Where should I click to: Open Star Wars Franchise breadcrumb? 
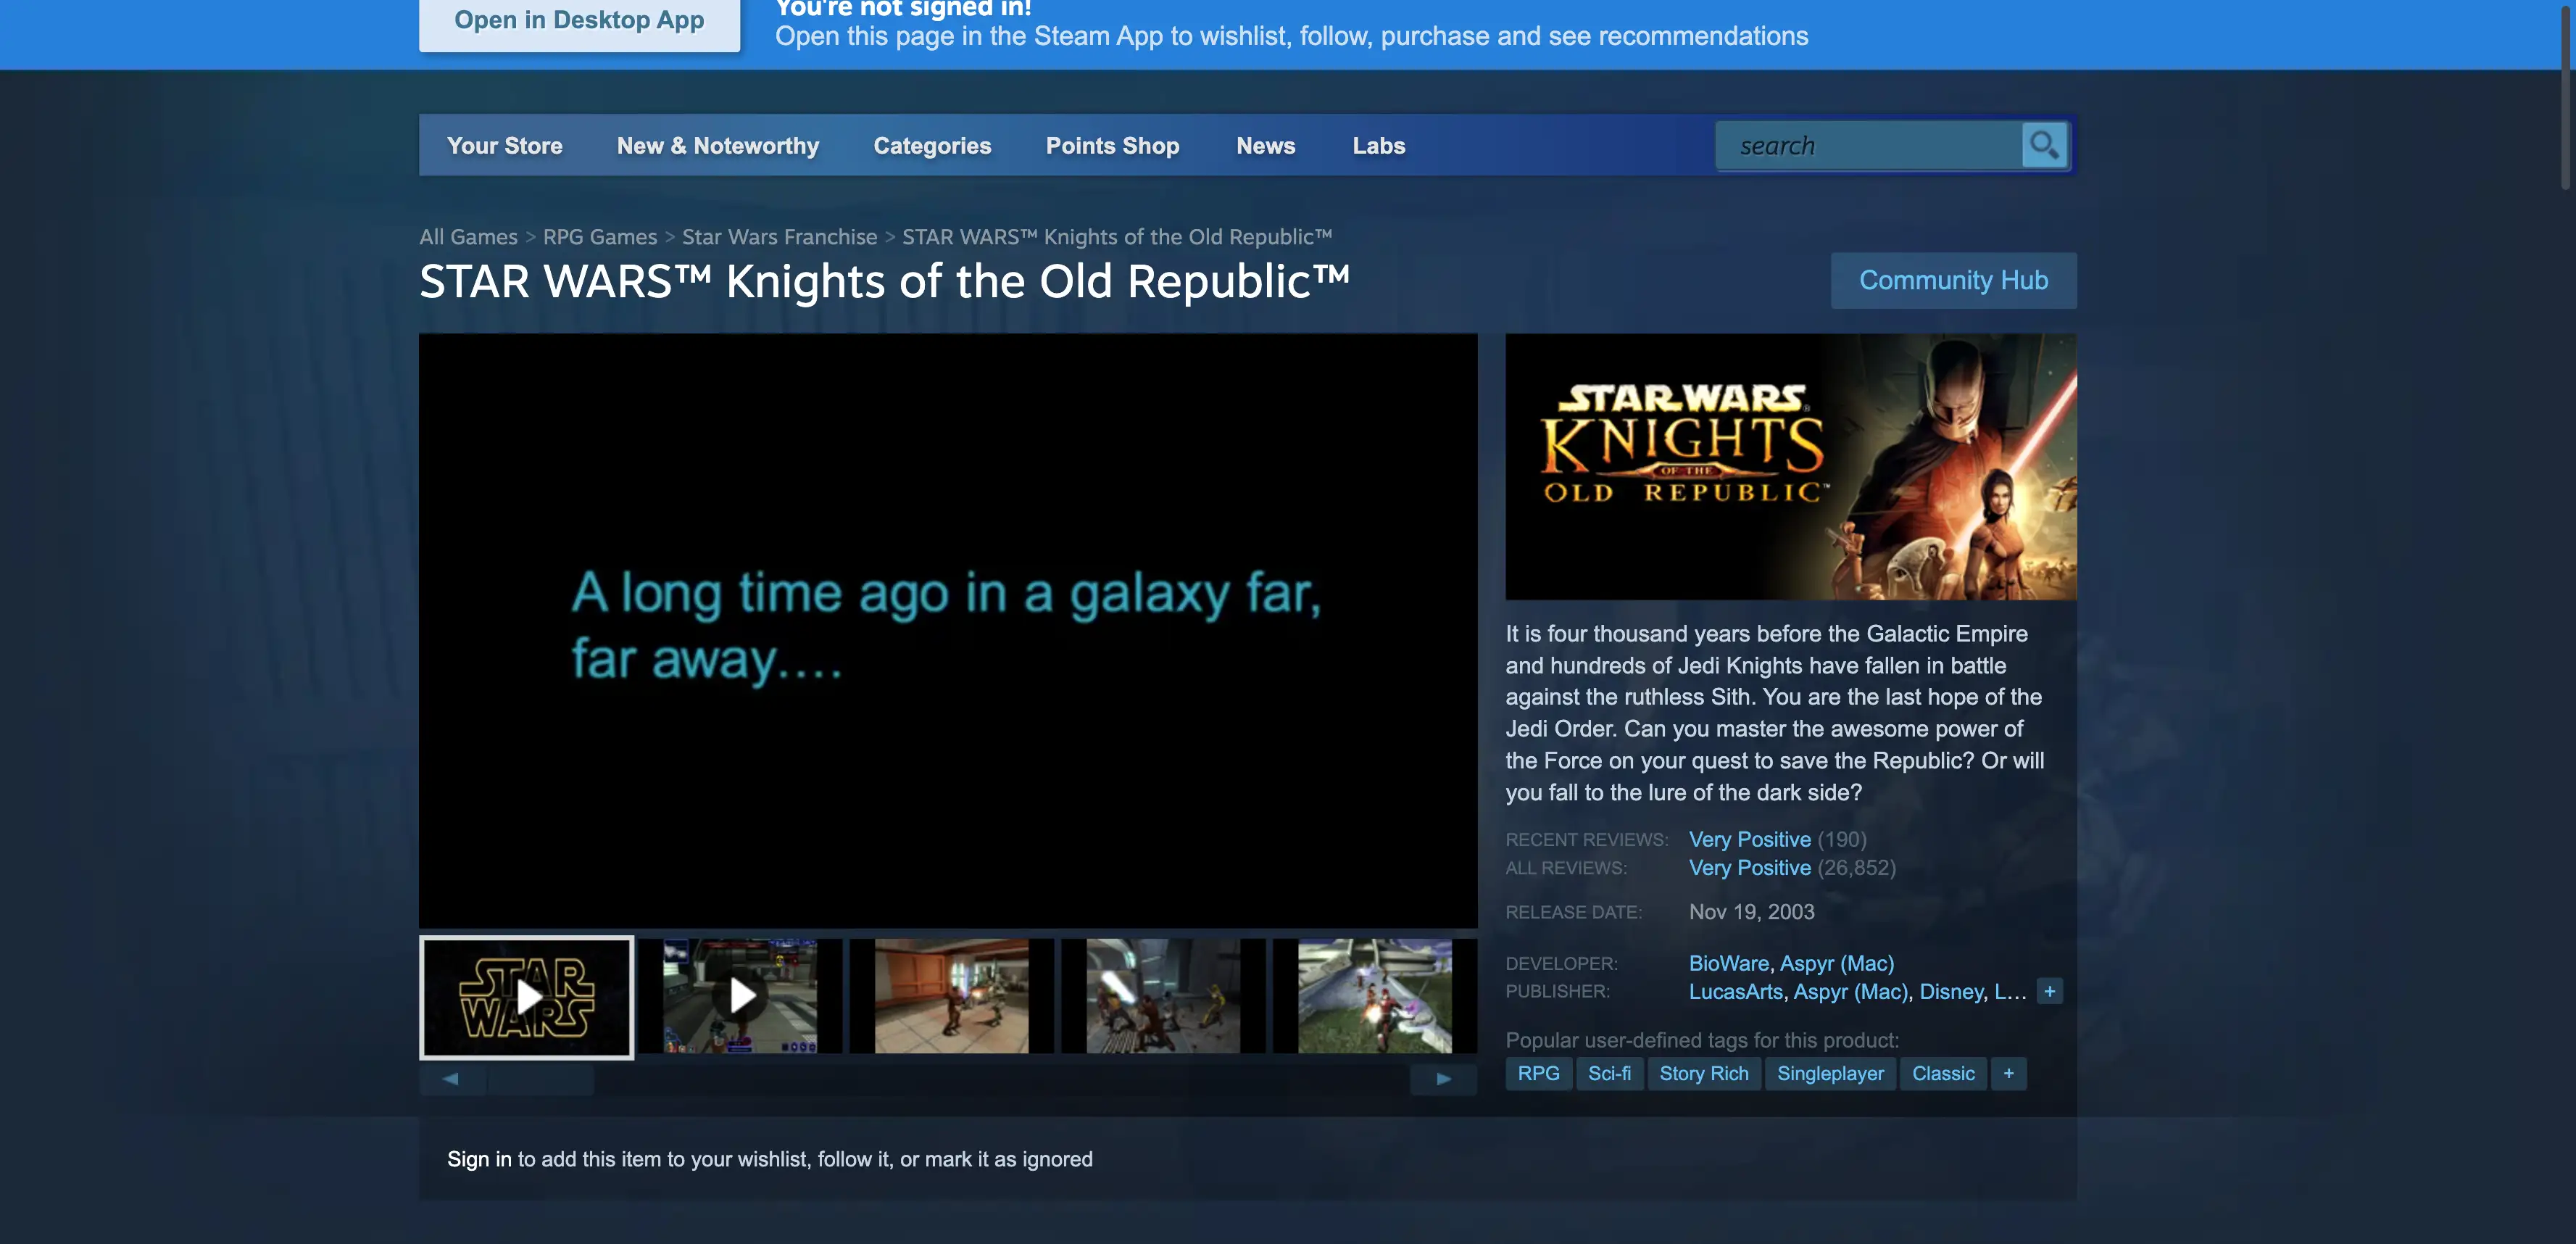pos(779,237)
